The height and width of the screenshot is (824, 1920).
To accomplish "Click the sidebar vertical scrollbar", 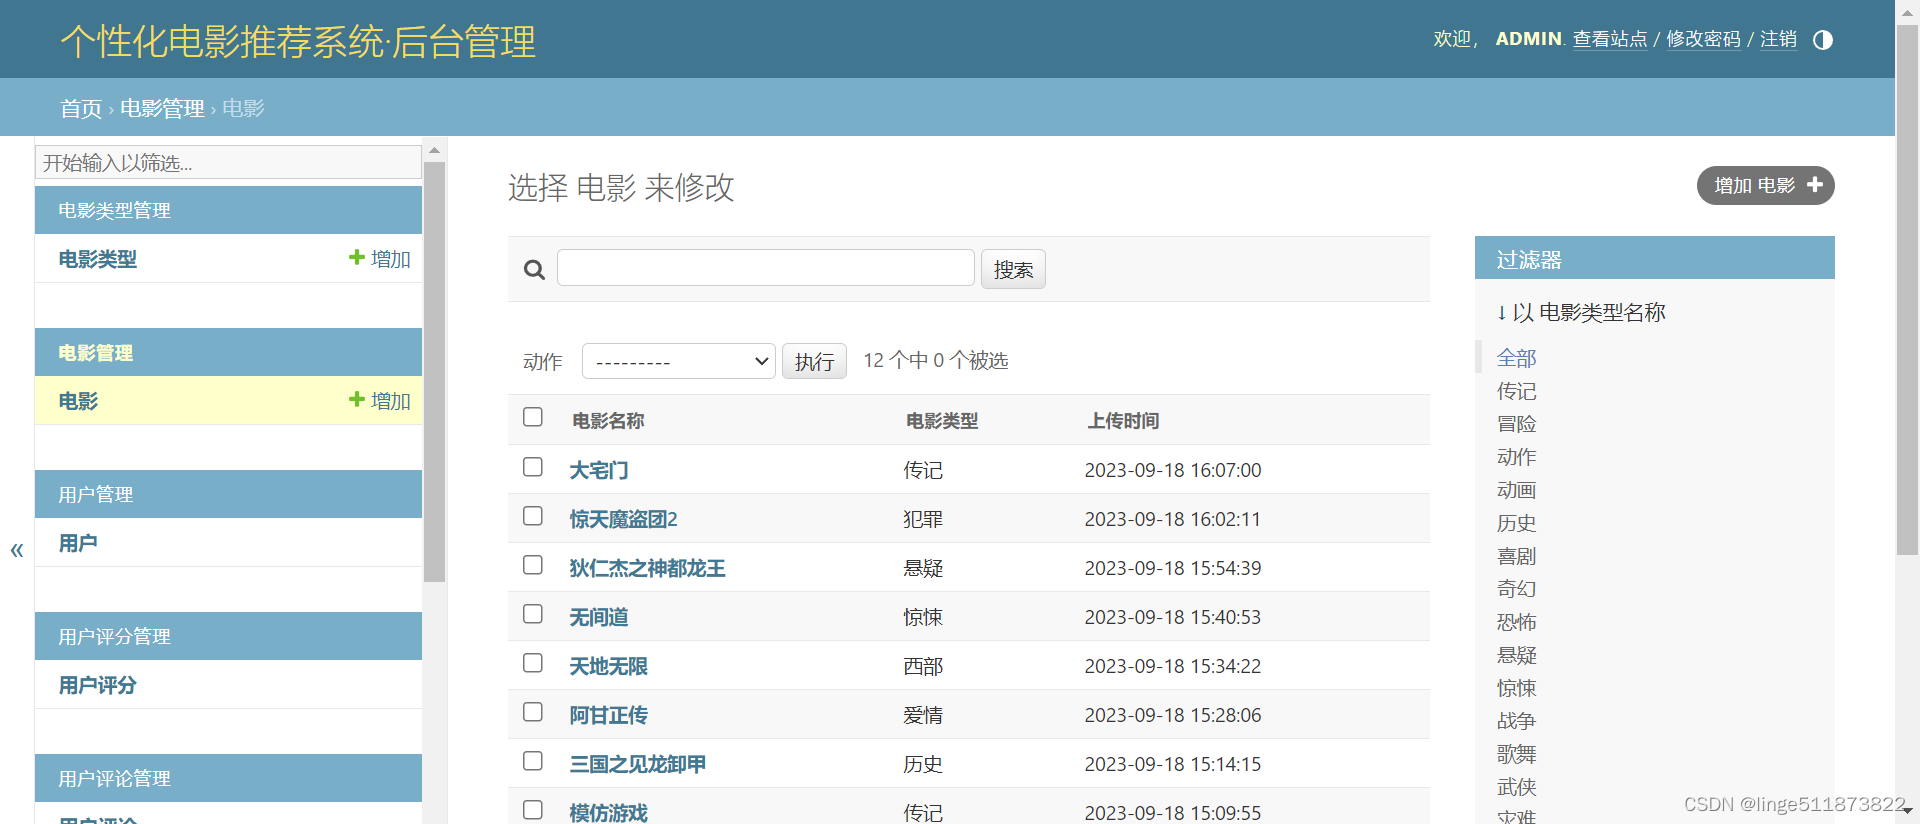I will [434, 372].
